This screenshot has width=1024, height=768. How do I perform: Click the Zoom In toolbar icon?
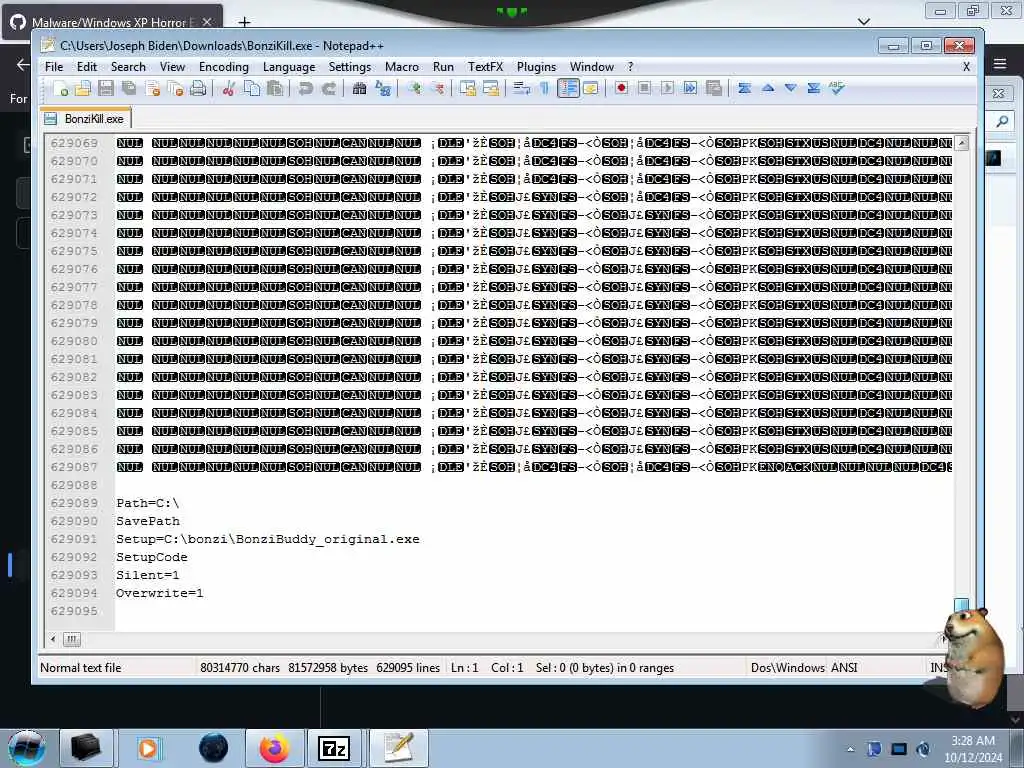coord(414,88)
